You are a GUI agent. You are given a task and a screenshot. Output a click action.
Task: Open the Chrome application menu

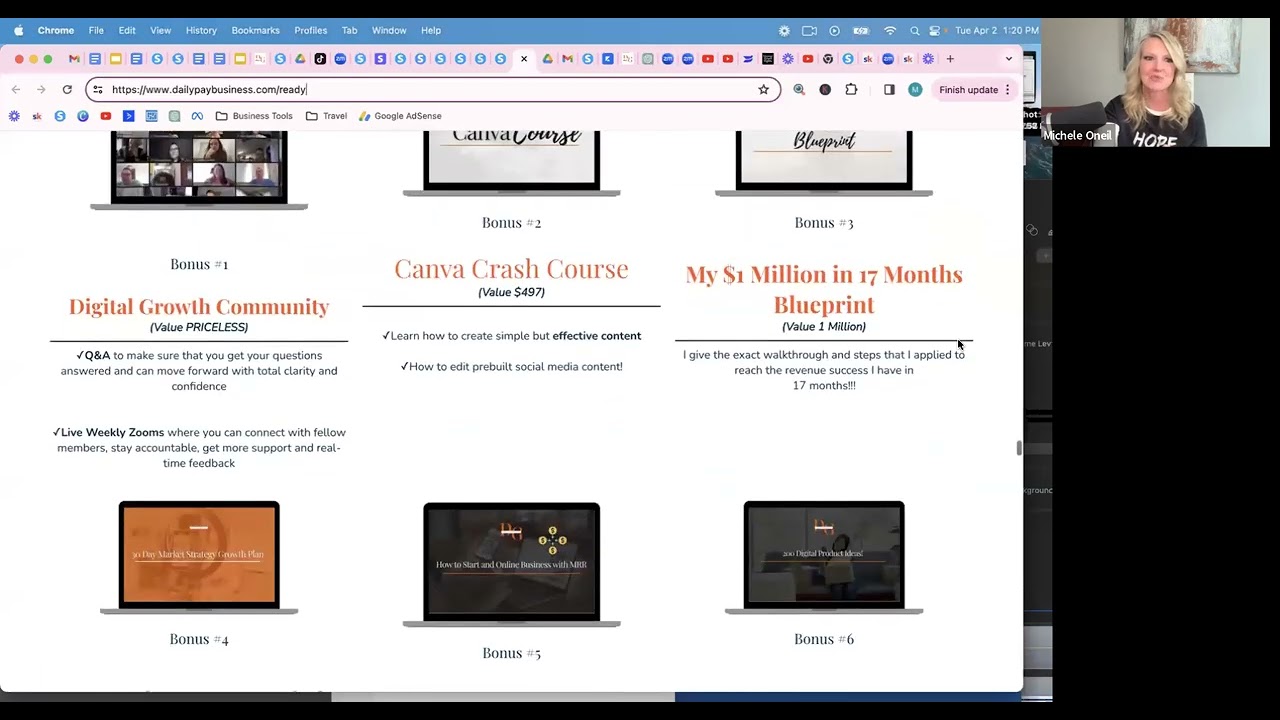(x=56, y=30)
